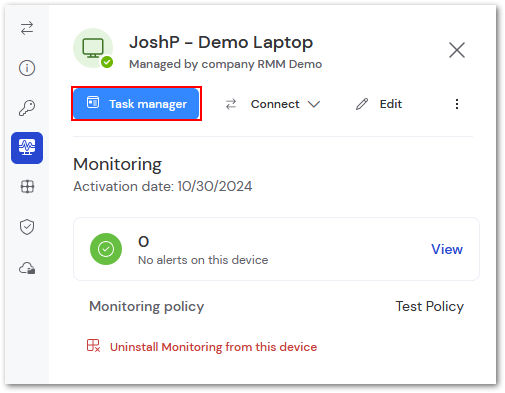505x393 pixels.
Task: Open the shield security sidebar icon
Action: [27, 227]
